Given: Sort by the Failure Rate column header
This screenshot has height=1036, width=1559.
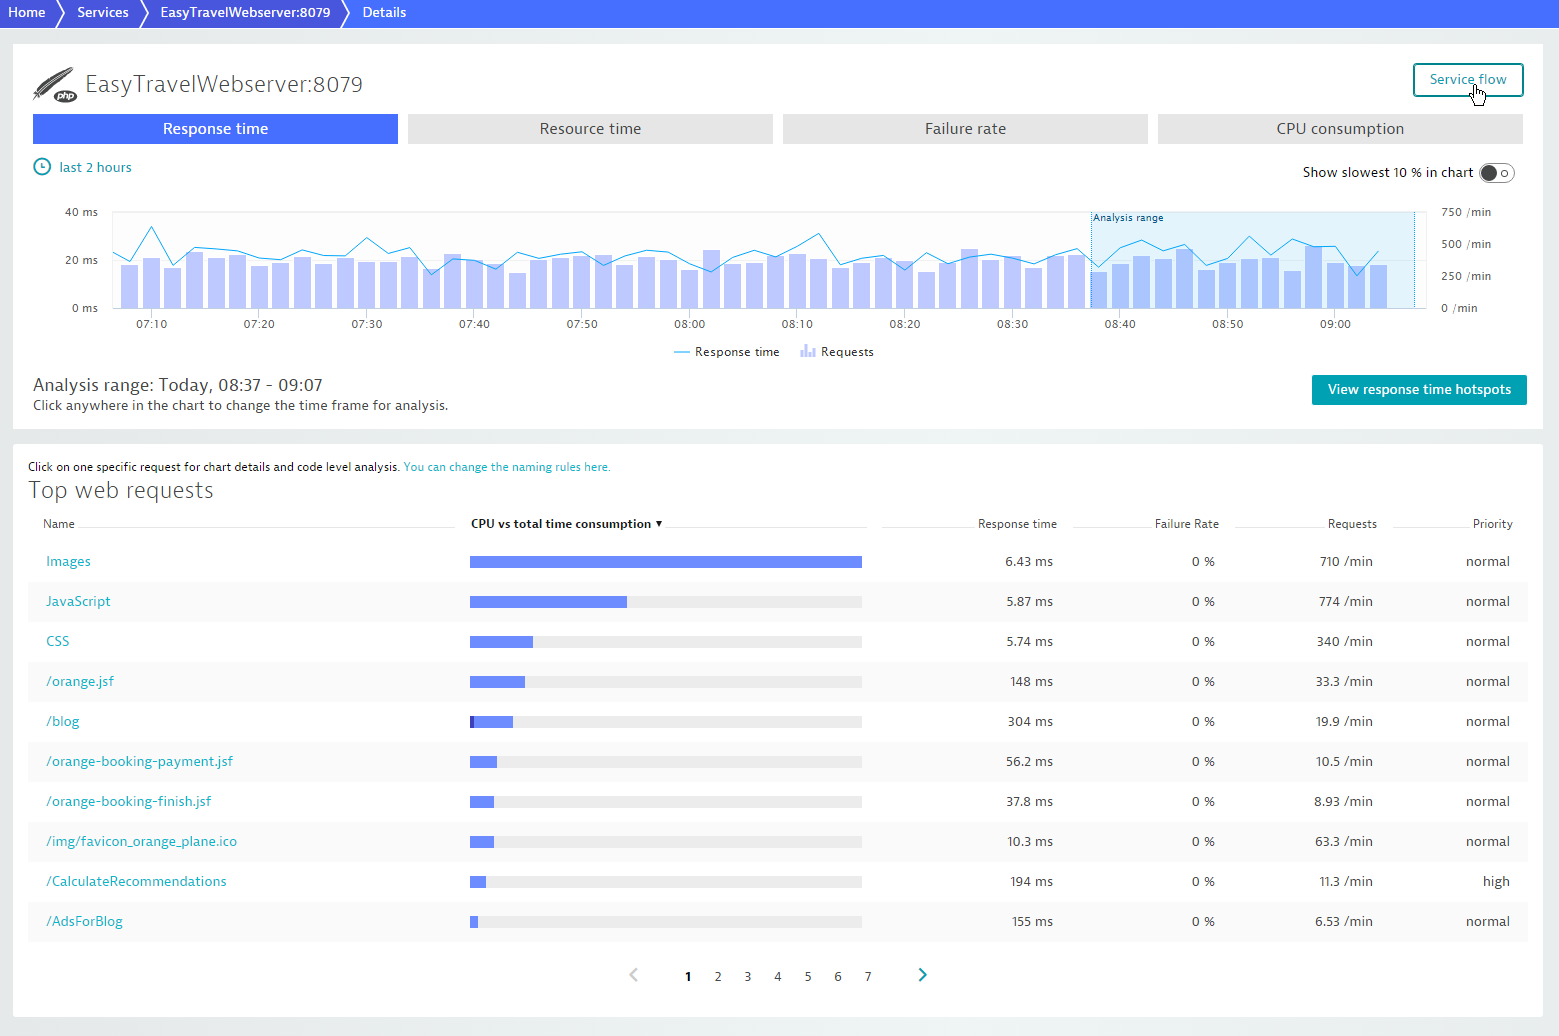Looking at the screenshot, I should click(x=1187, y=524).
